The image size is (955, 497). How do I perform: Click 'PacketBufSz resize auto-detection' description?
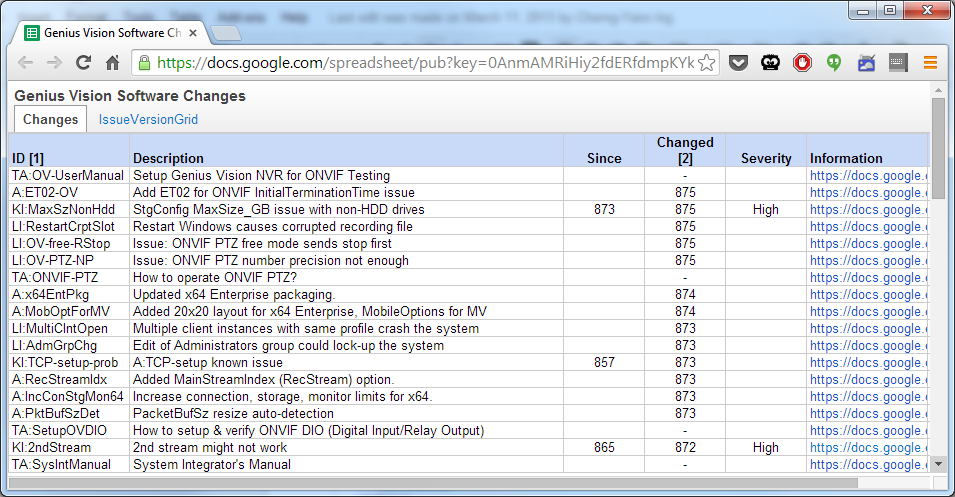pyautogui.click(x=233, y=414)
